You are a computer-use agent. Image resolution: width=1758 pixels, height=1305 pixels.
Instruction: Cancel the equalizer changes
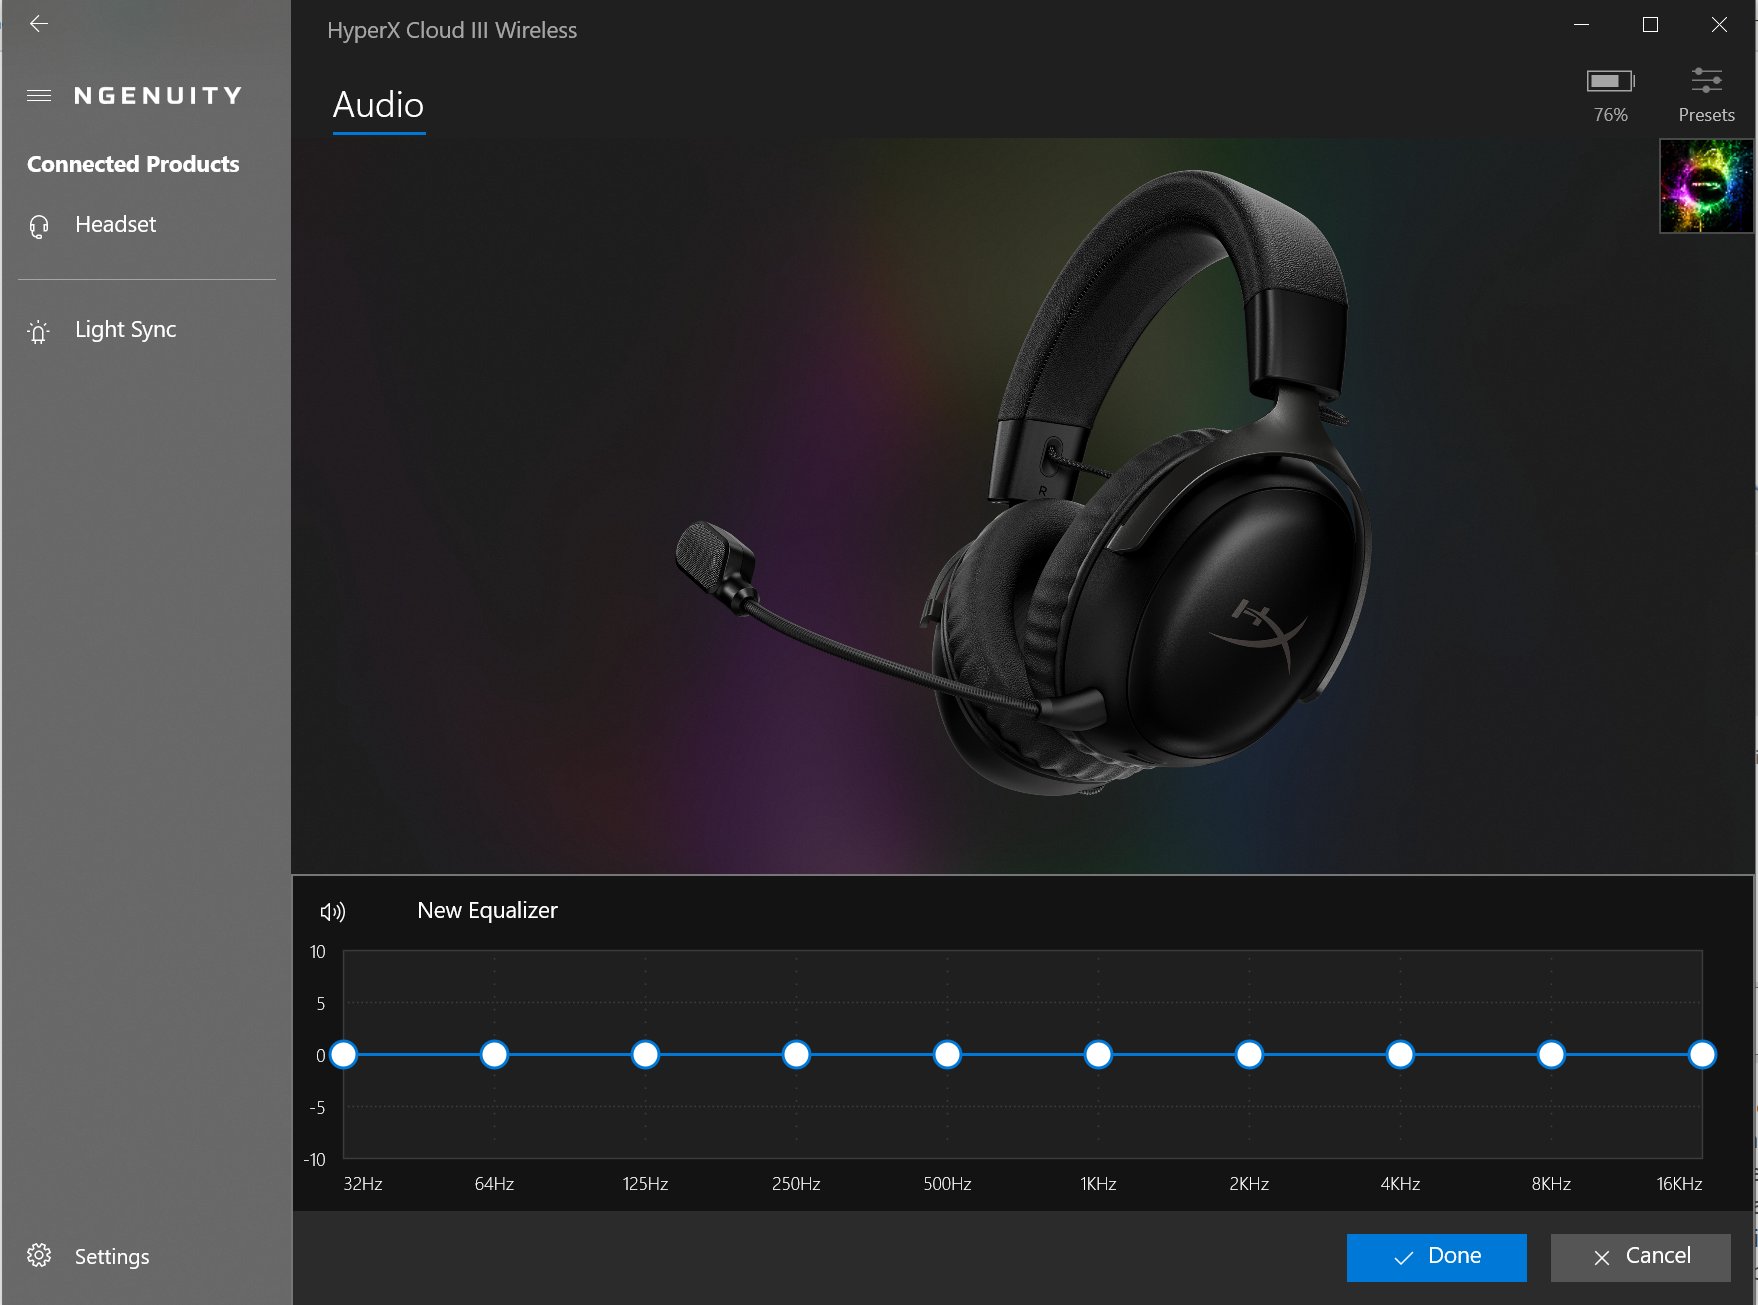[x=1640, y=1257]
